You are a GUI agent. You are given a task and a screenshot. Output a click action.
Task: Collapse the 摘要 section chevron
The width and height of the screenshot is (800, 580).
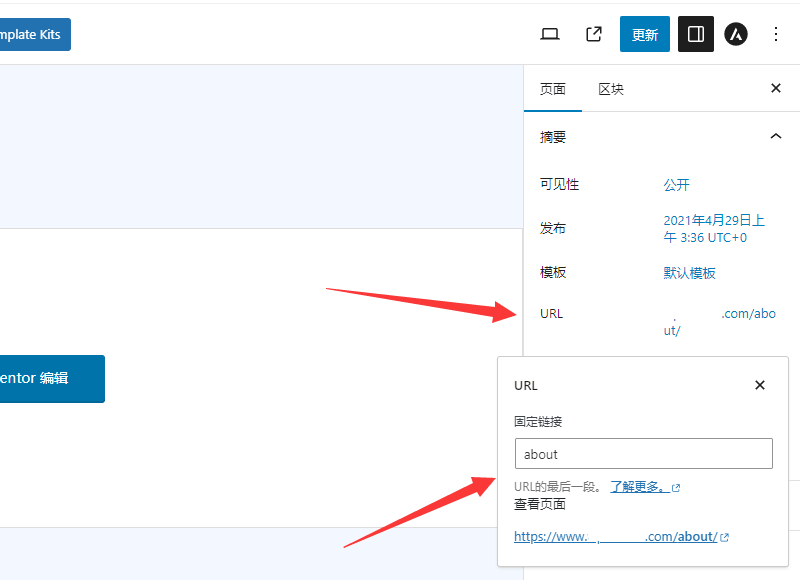[776, 136]
